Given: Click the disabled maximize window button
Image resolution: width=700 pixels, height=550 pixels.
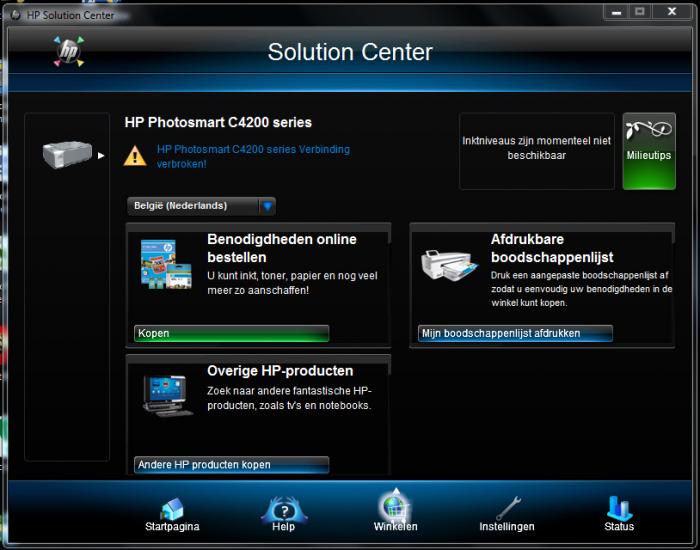Looking at the screenshot, I should [640, 12].
